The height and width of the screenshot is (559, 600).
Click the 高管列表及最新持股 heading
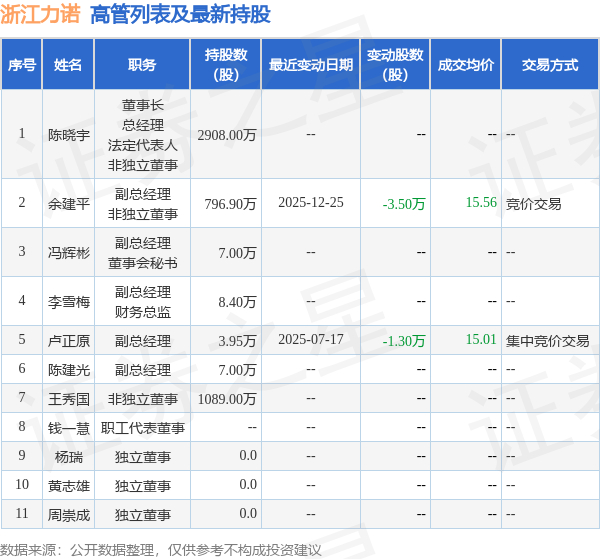[x=180, y=15]
